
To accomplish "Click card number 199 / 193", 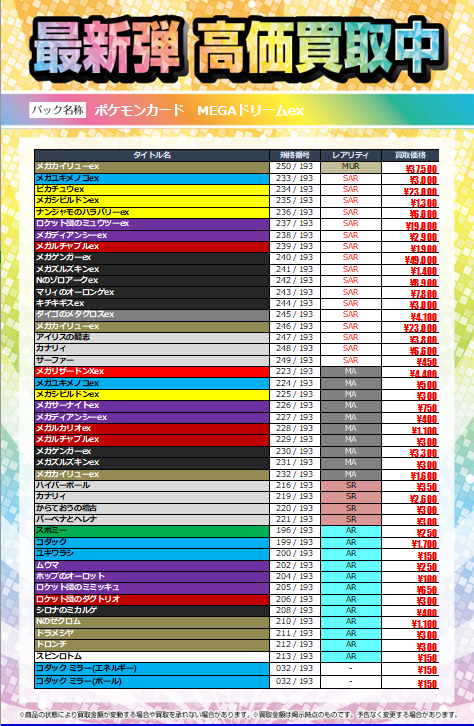I will point(294,542).
